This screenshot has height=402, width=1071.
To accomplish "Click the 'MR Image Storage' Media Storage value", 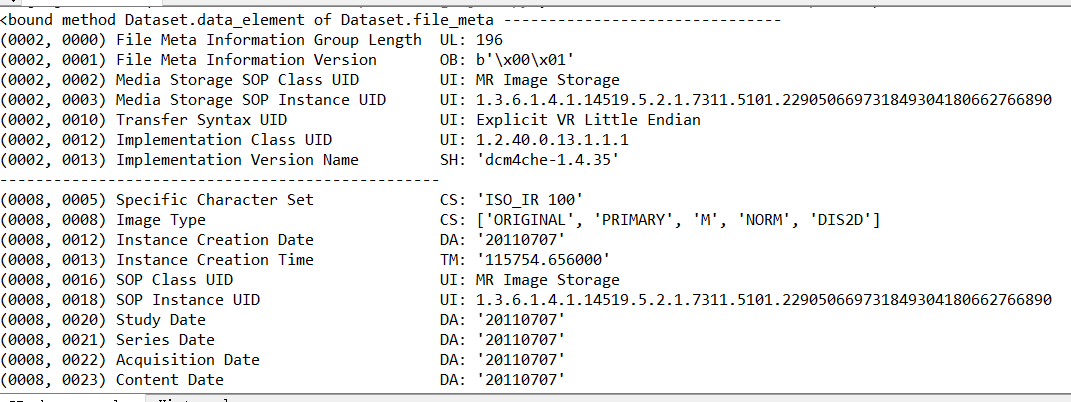I will tap(548, 80).
